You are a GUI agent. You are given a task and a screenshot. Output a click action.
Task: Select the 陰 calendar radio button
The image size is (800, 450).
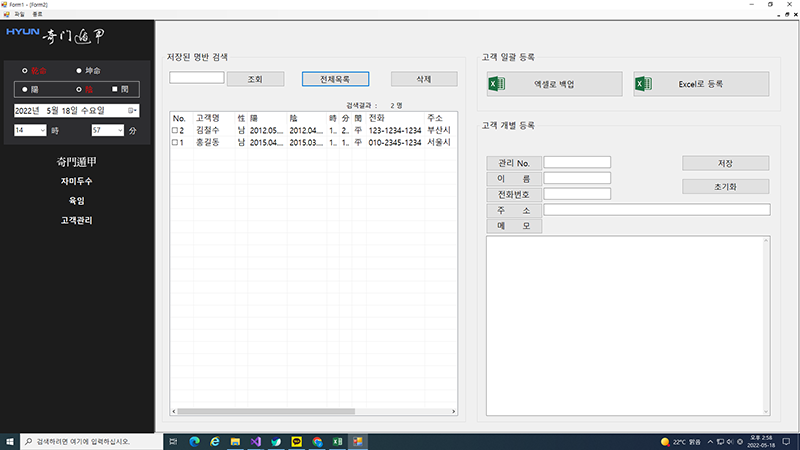pyautogui.click(x=79, y=89)
